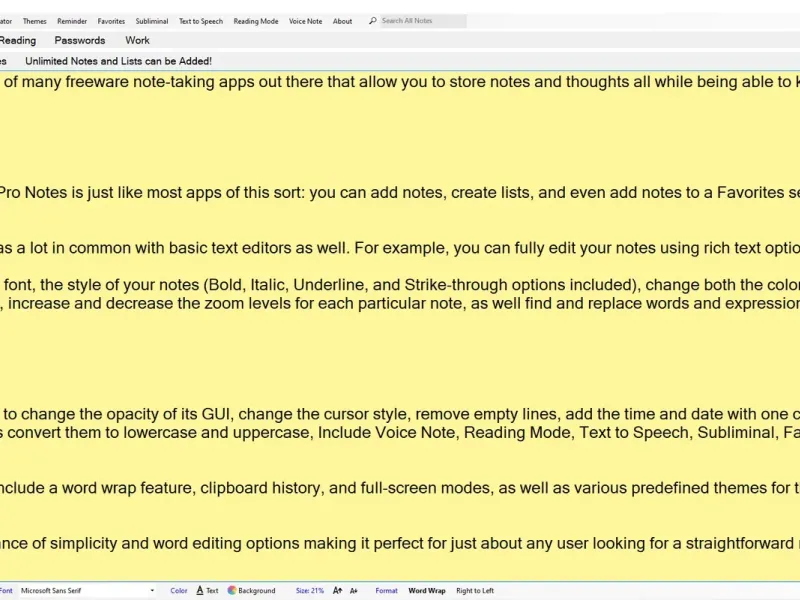Click the font dropdown arrow
This screenshot has height=600, width=800.
click(152, 591)
